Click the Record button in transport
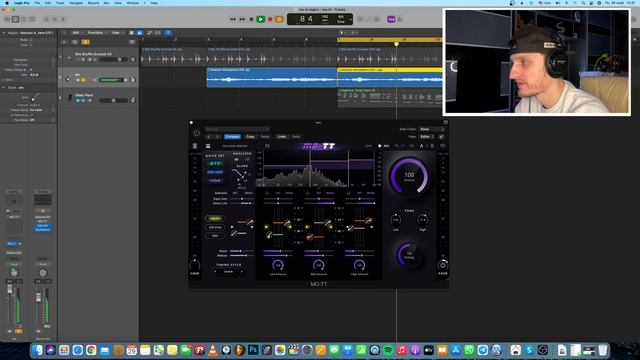 pyautogui.click(x=270, y=19)
